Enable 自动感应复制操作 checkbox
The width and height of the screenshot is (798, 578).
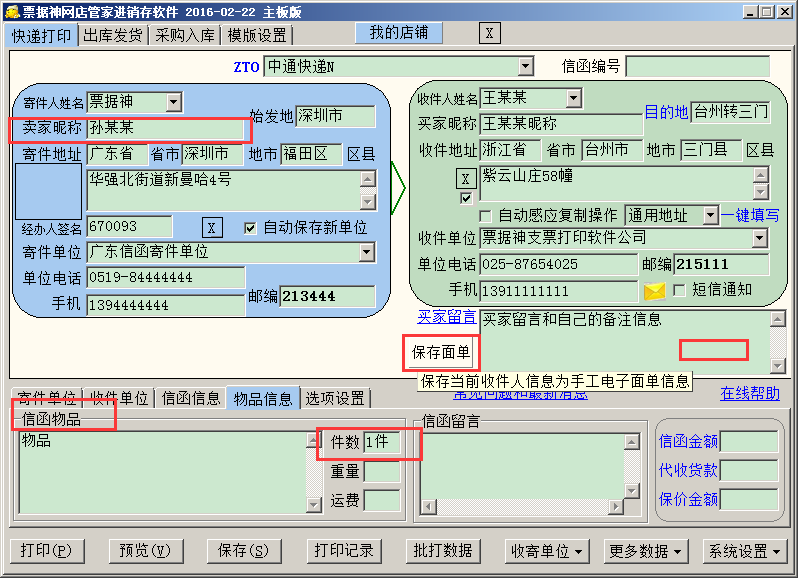486,216
